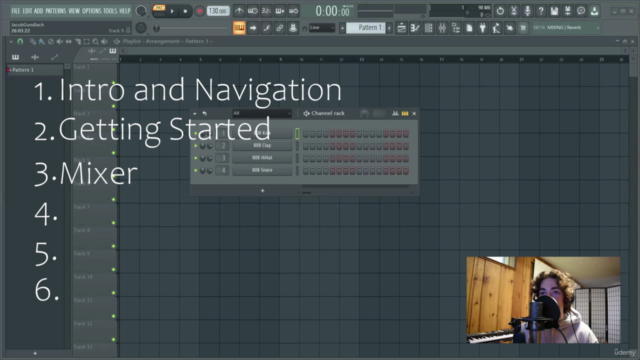Select Pattern 1 in the picker
This screenshot has height=360, width=640.
click(x=34, y=70)
